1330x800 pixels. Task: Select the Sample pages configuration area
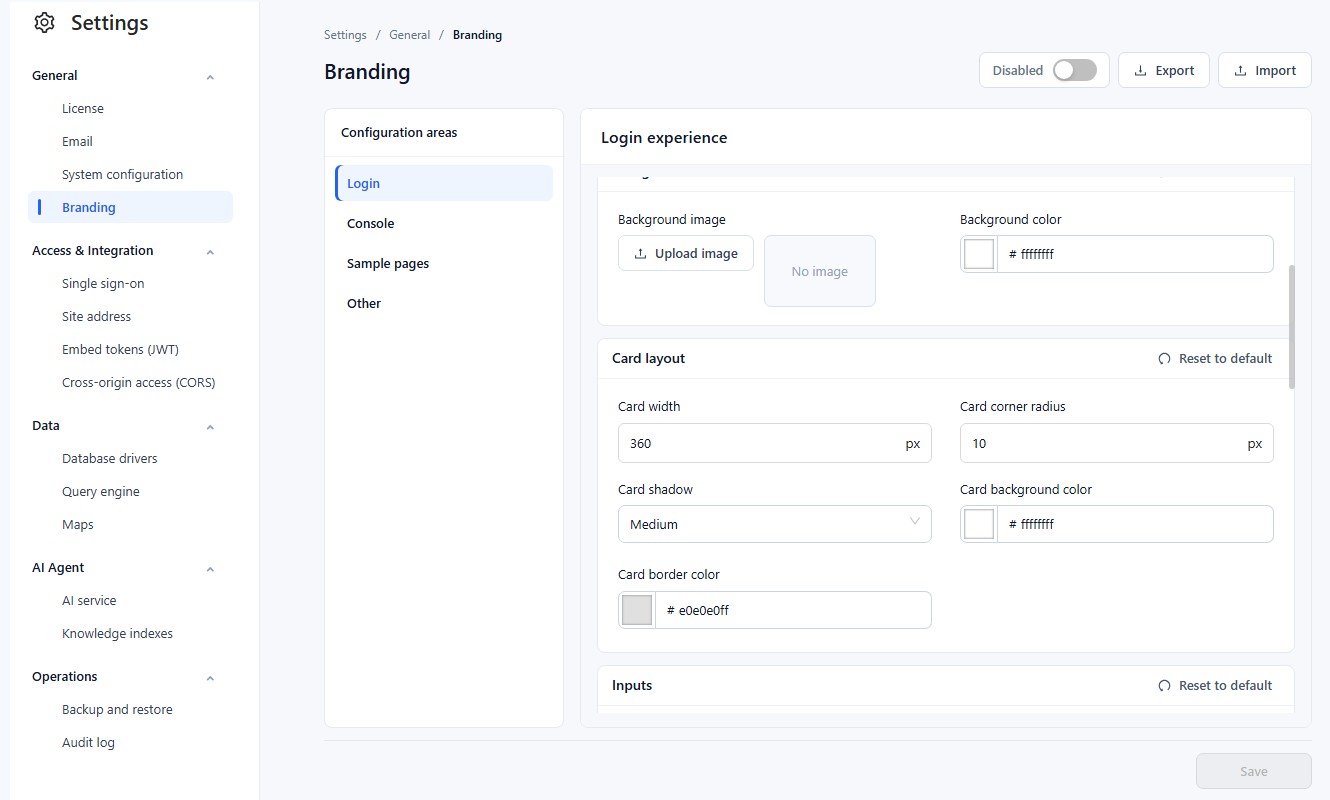point(444,263)
